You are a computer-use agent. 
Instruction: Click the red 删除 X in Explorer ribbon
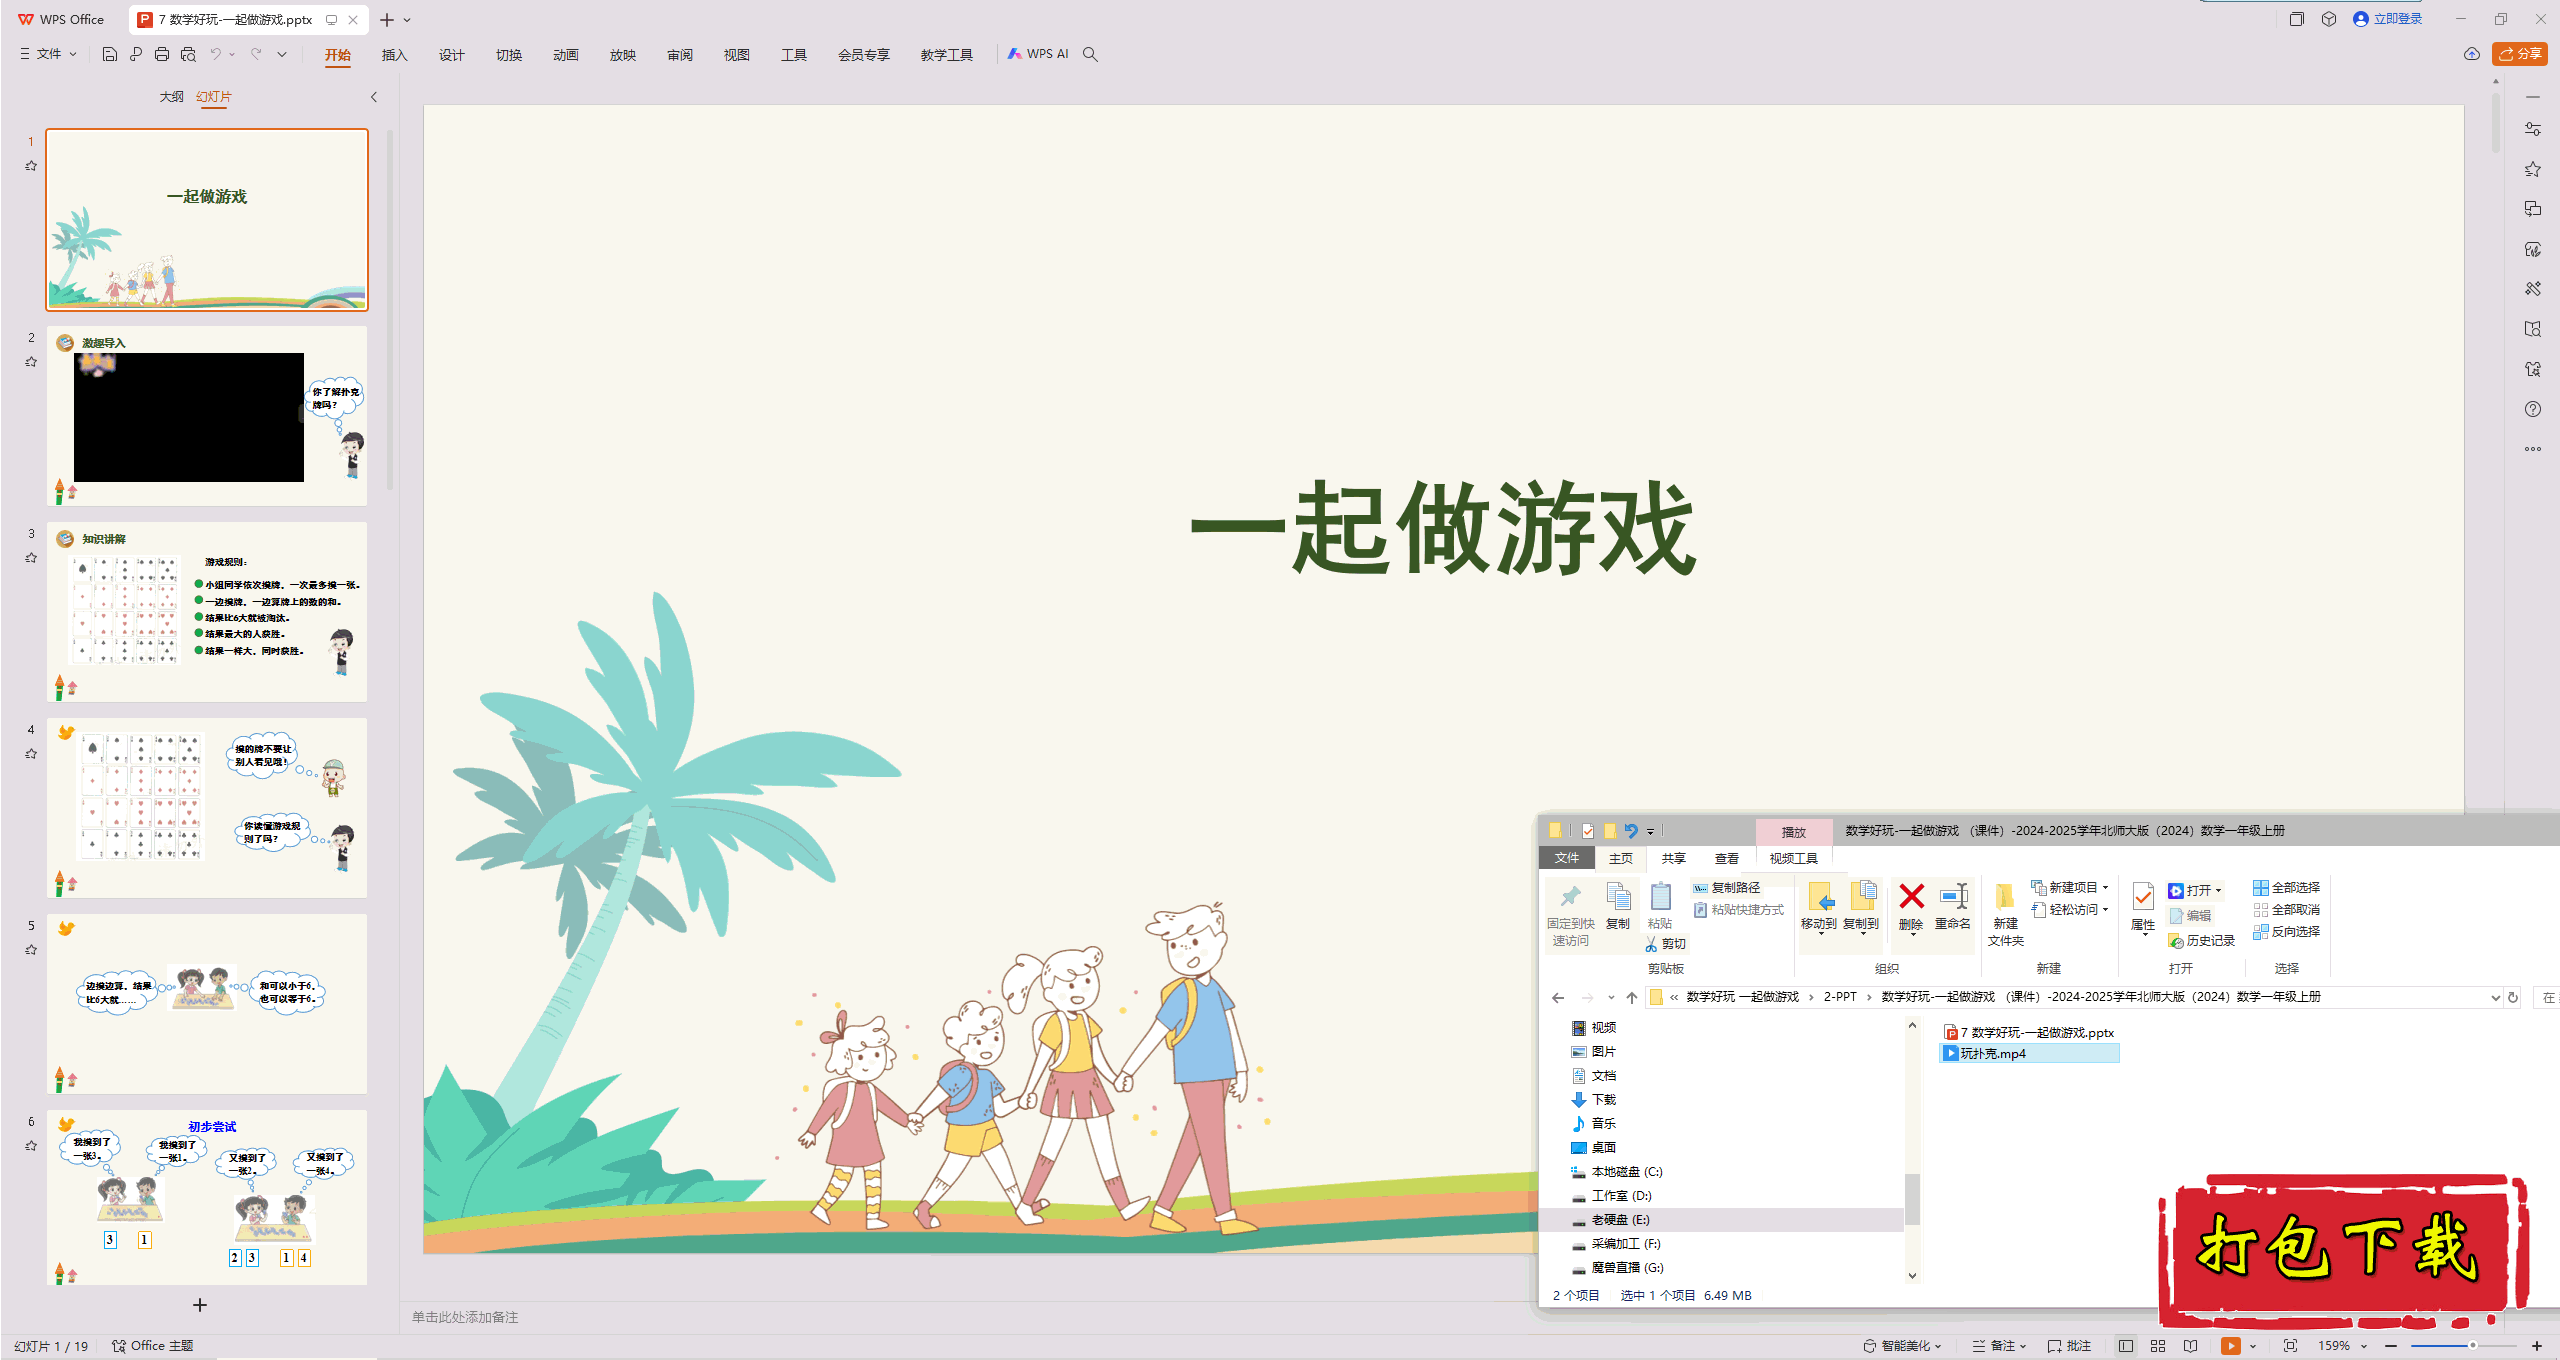[x=1911, y=907]
